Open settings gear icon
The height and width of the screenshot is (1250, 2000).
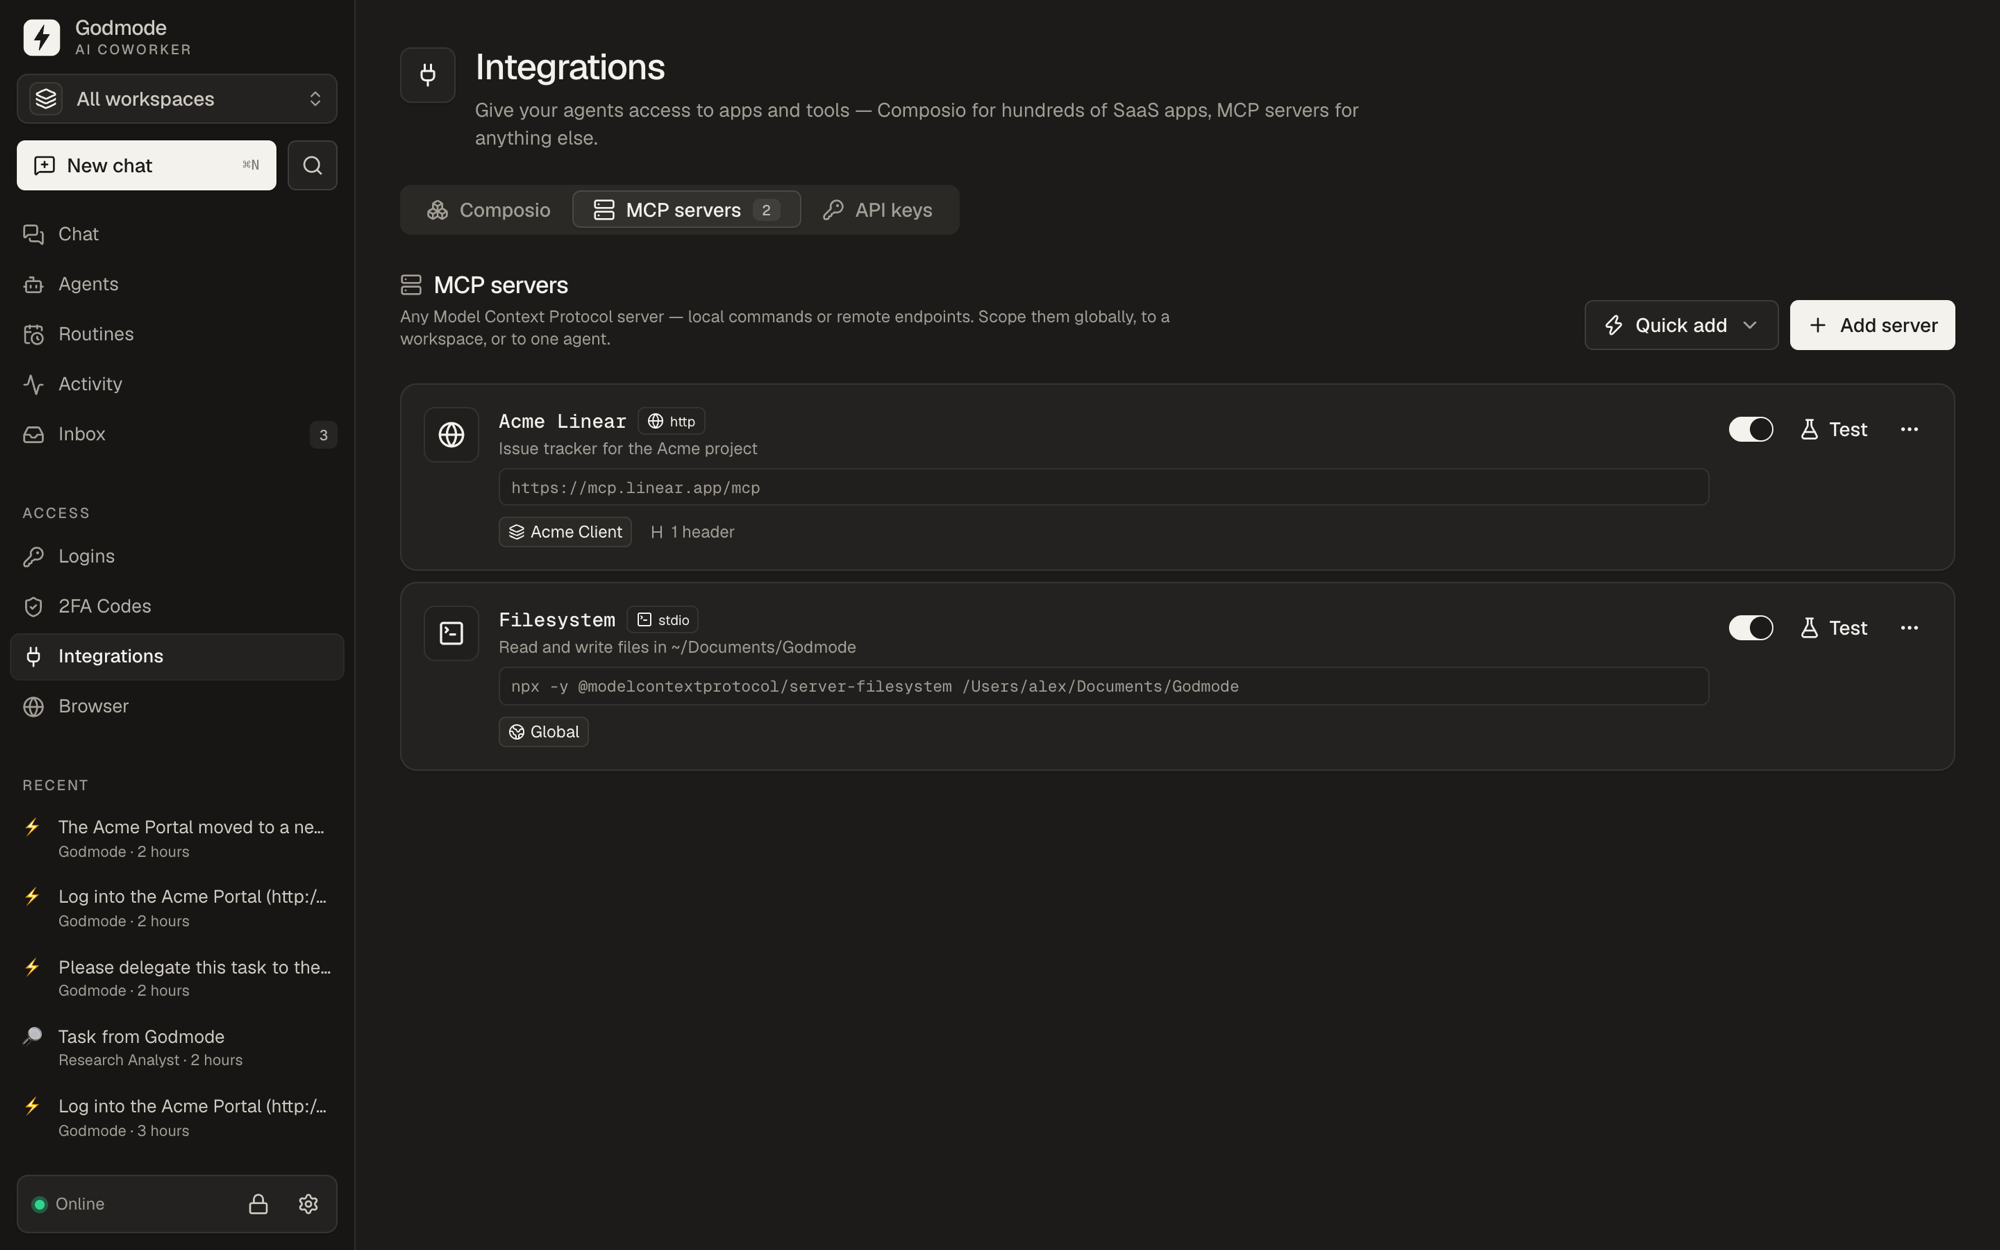point(308,1204)
